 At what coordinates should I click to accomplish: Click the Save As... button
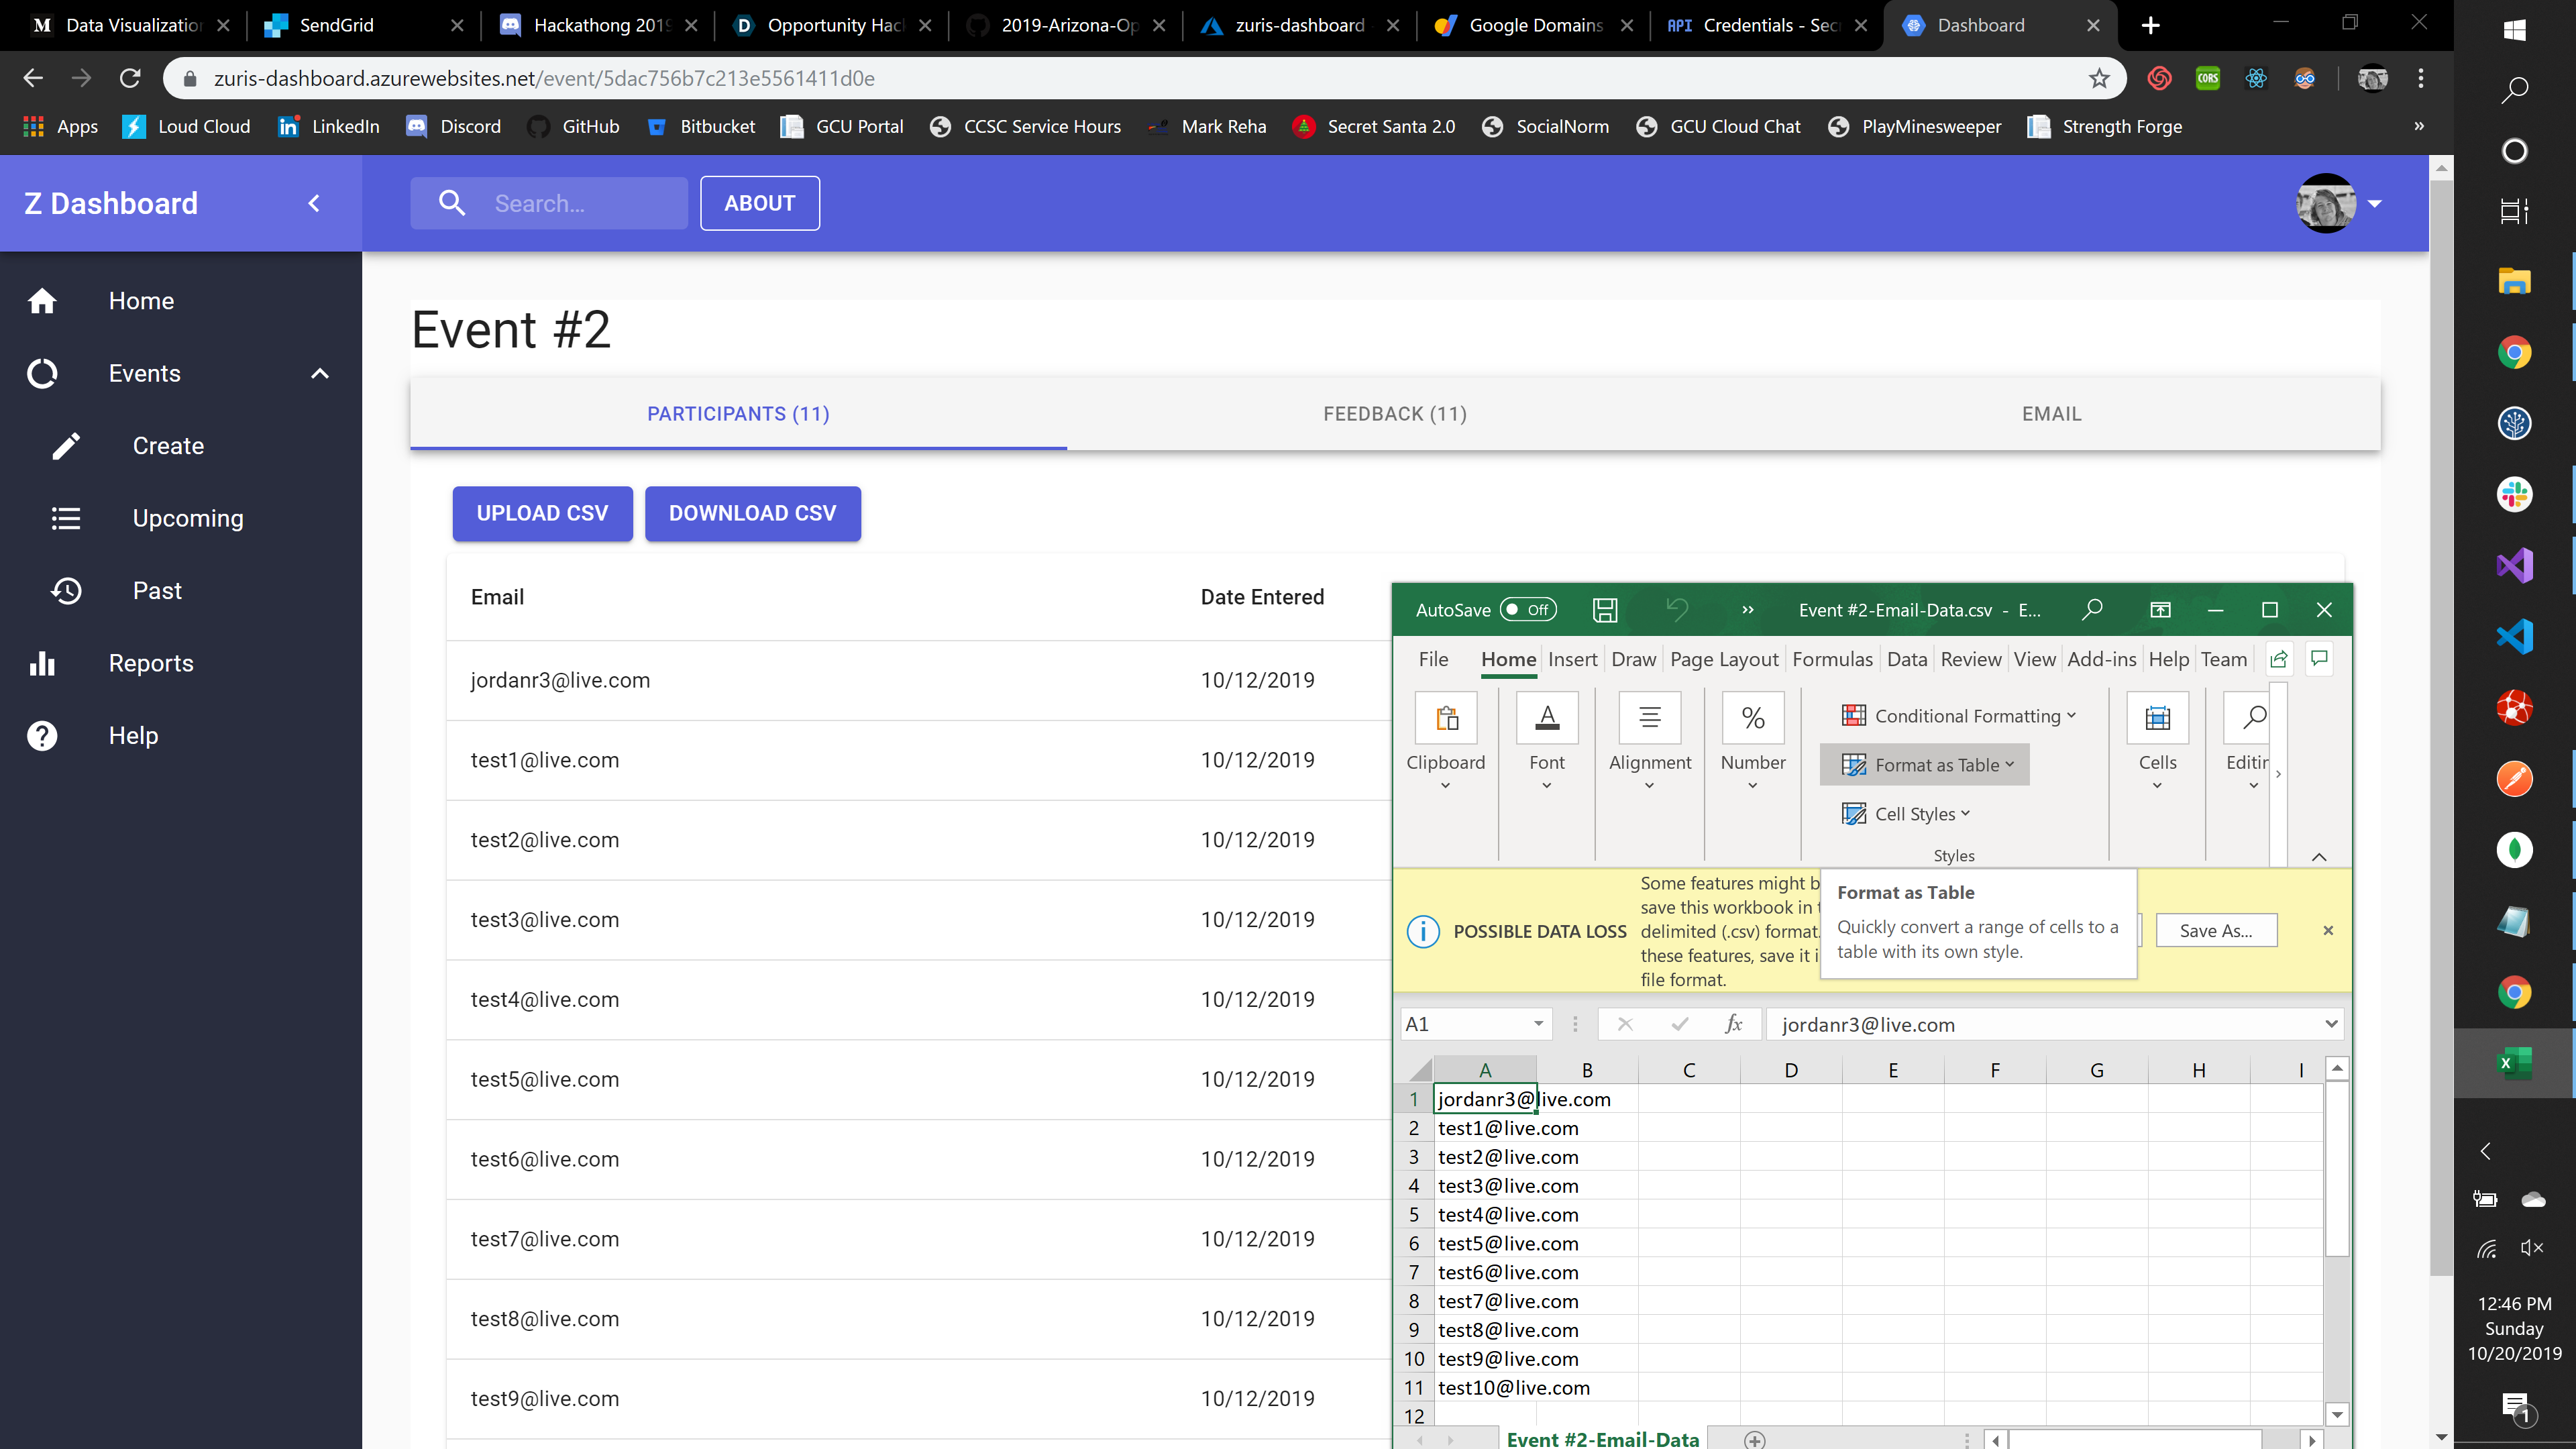pos(2216,931)
